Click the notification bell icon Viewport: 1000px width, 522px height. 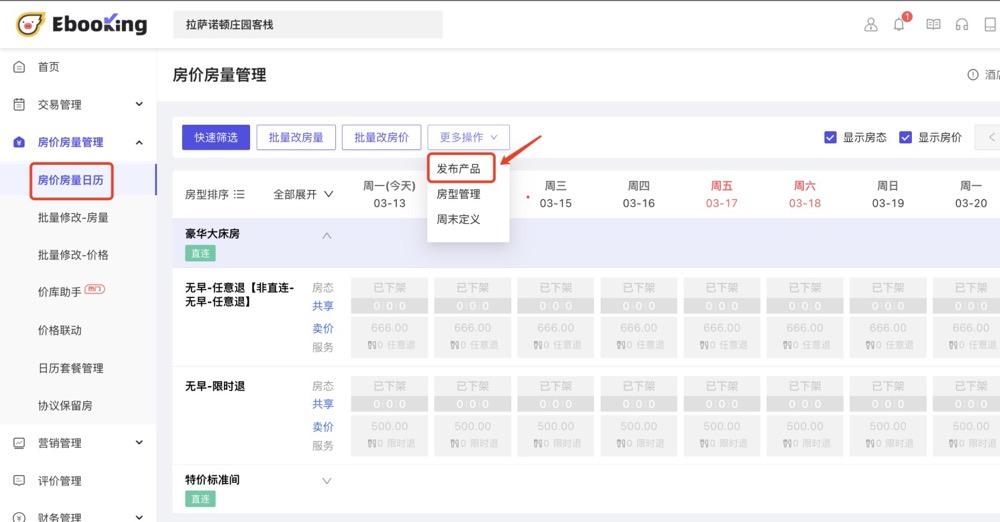click(899, 25)
